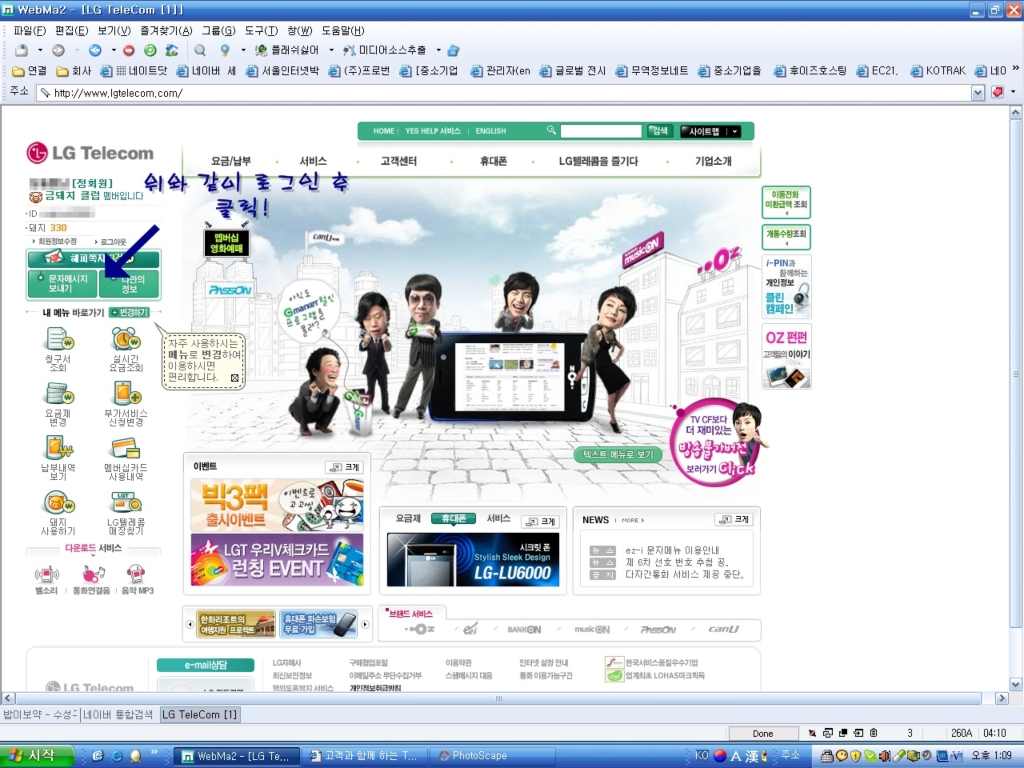This screenshot has width=1024, height=768.
Task: Click the Korean flag IME icon in taskbar
Action: coord(720,756)
